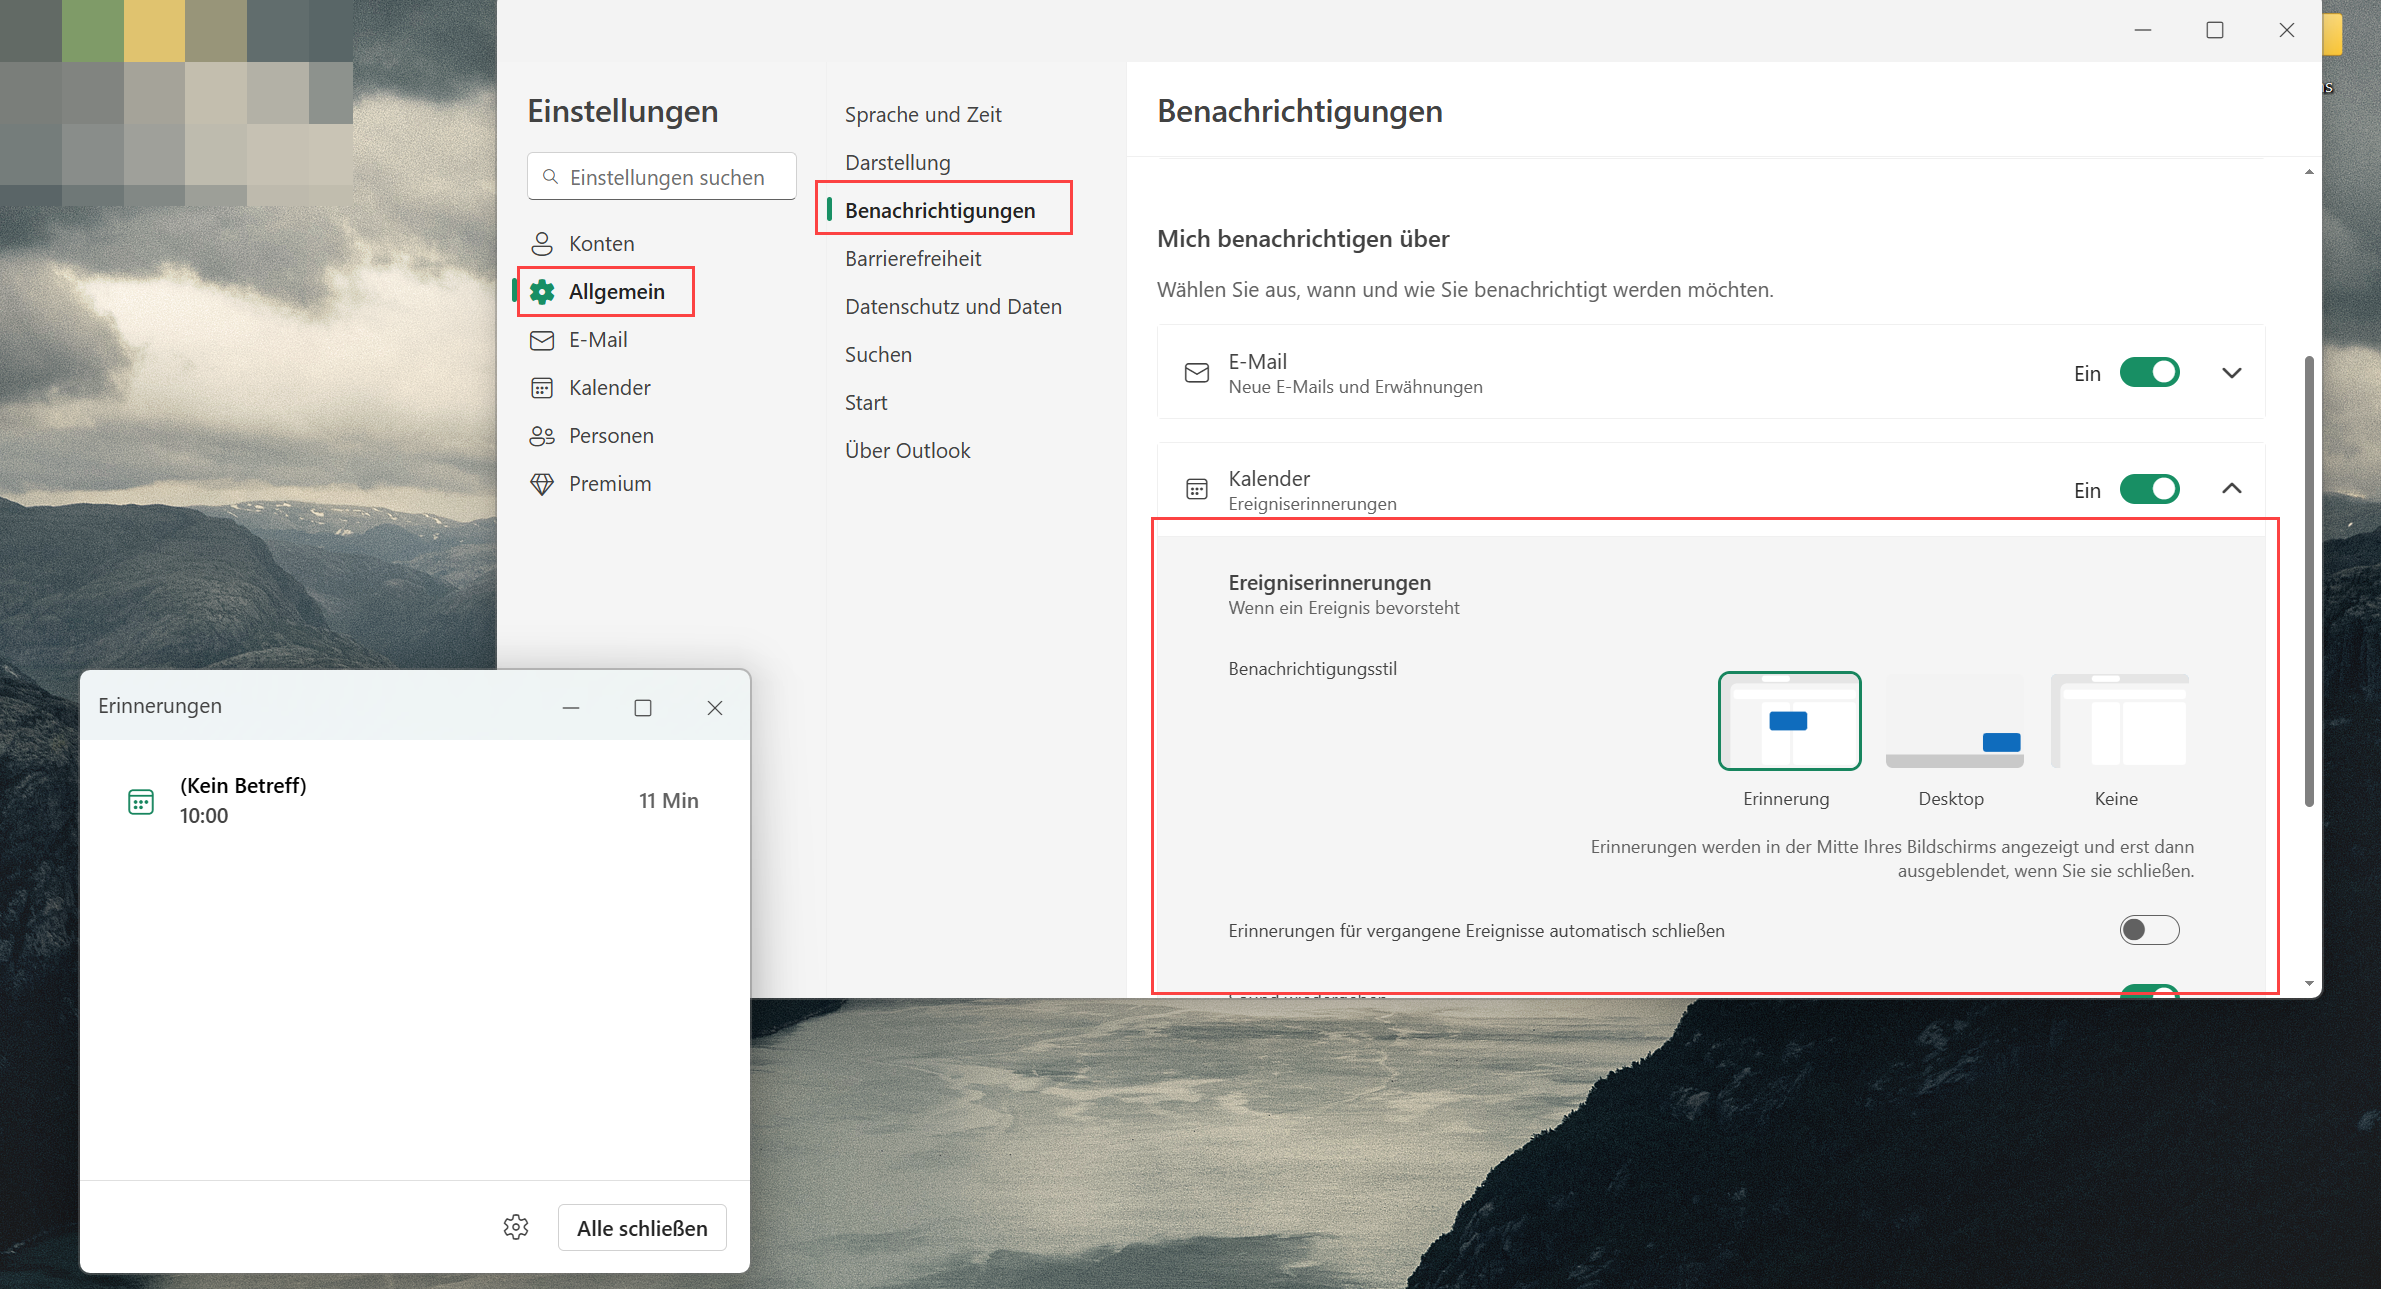This screenshot has height=1289, width=2381.
Task: Expand the E-Mail notification section chevron
Action: tap(2232, 373)
